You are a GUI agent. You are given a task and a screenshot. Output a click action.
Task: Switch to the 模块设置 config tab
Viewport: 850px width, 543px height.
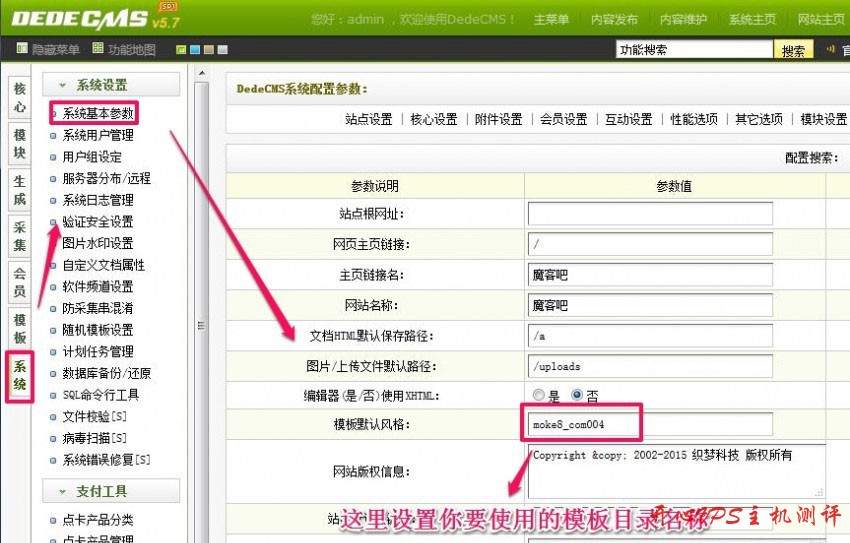[x=823, y=119]
